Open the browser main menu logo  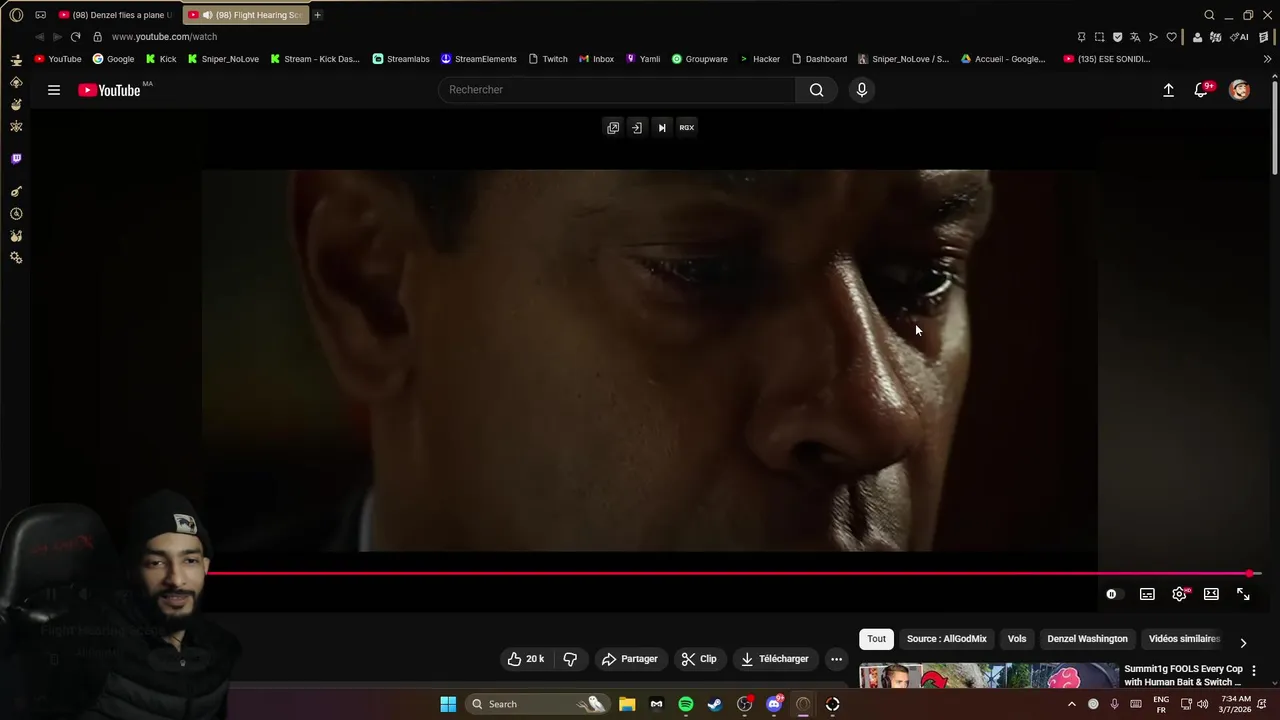point(16,15)
